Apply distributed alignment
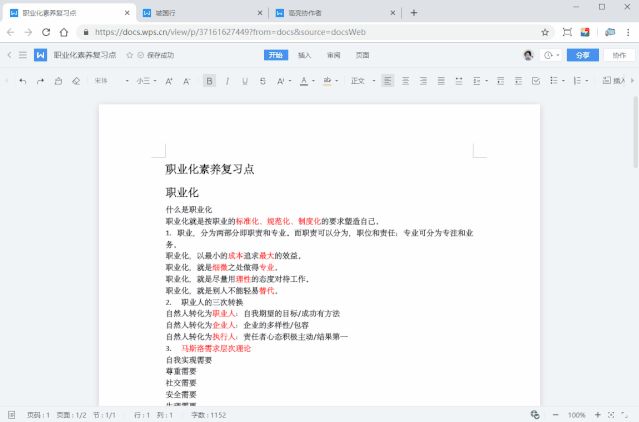This screenshot has height=422, width=639. [459, 81]
